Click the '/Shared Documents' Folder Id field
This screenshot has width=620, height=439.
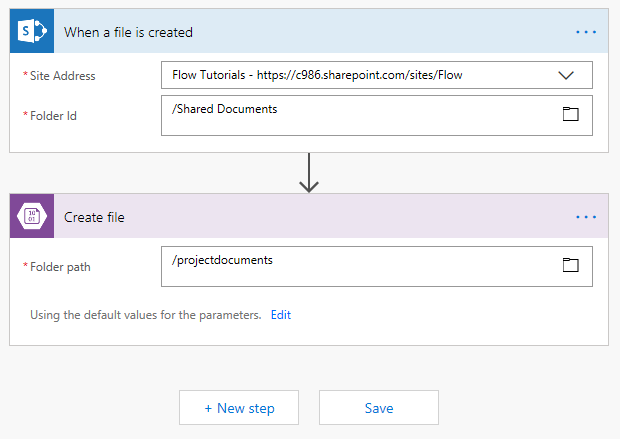point(360,115)
